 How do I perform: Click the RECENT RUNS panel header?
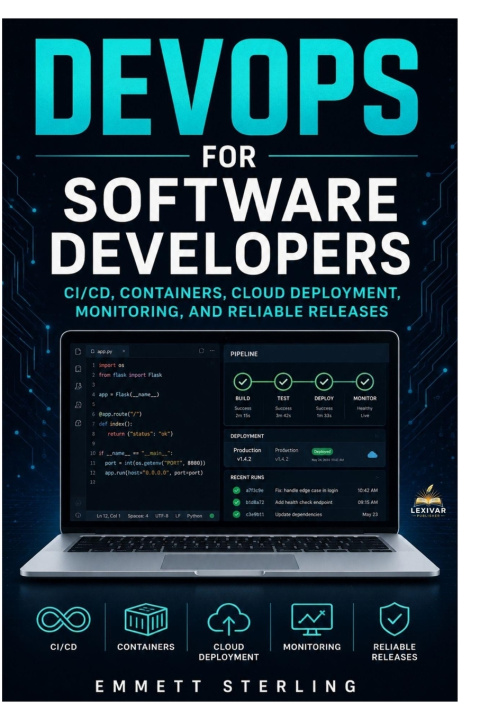click(247, 477)
